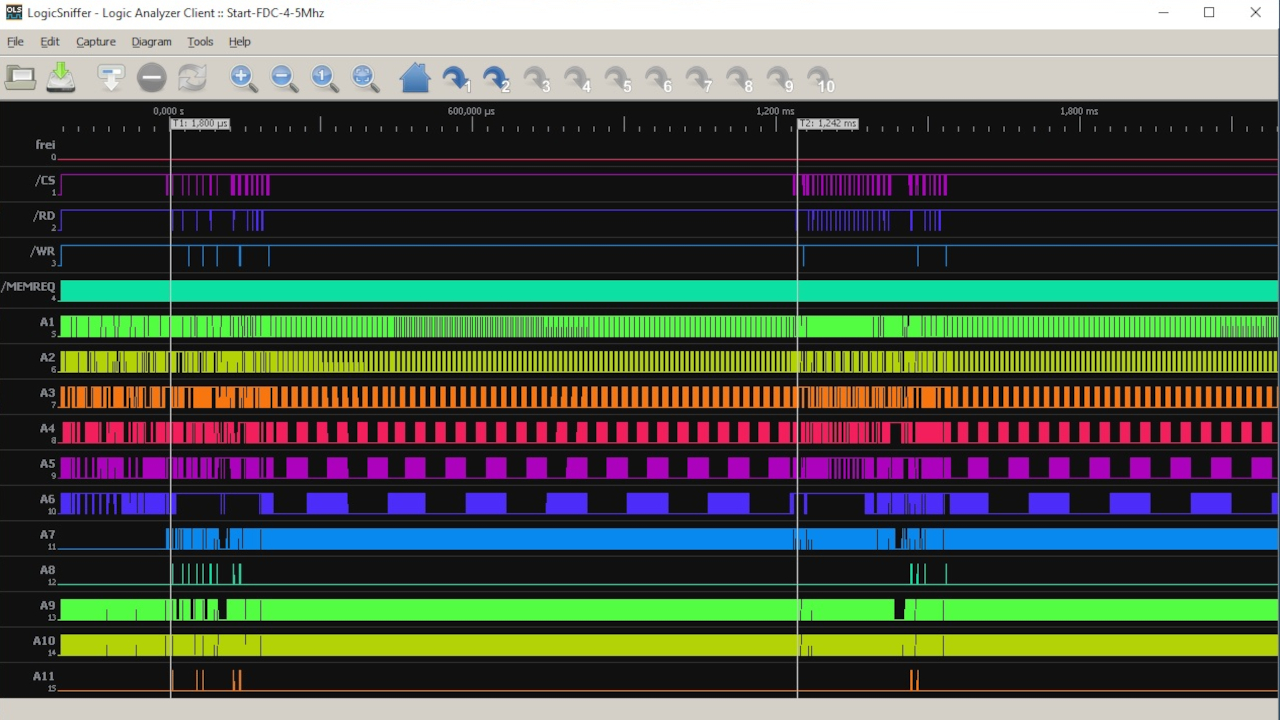Open the File menu
Screen dimensions: 1280x720
[x=16, y=42]
